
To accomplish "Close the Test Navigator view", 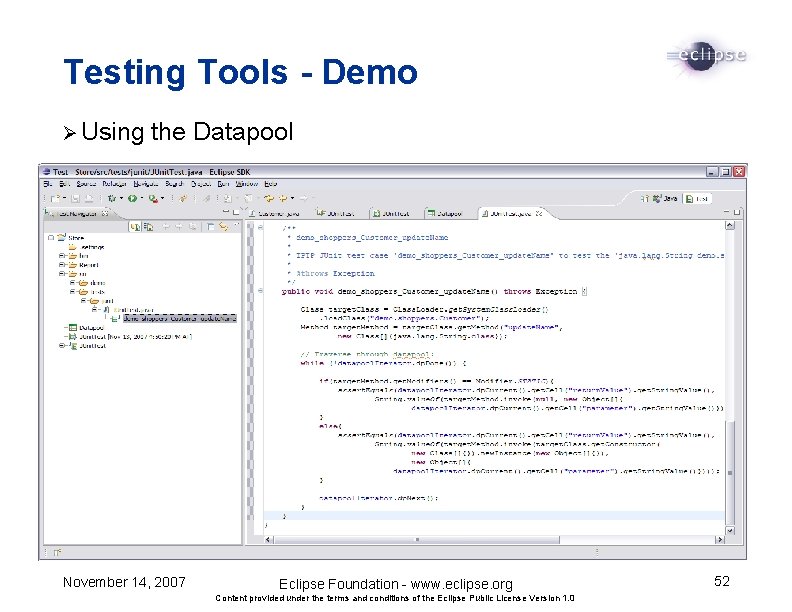I will (x=105, y=213).
